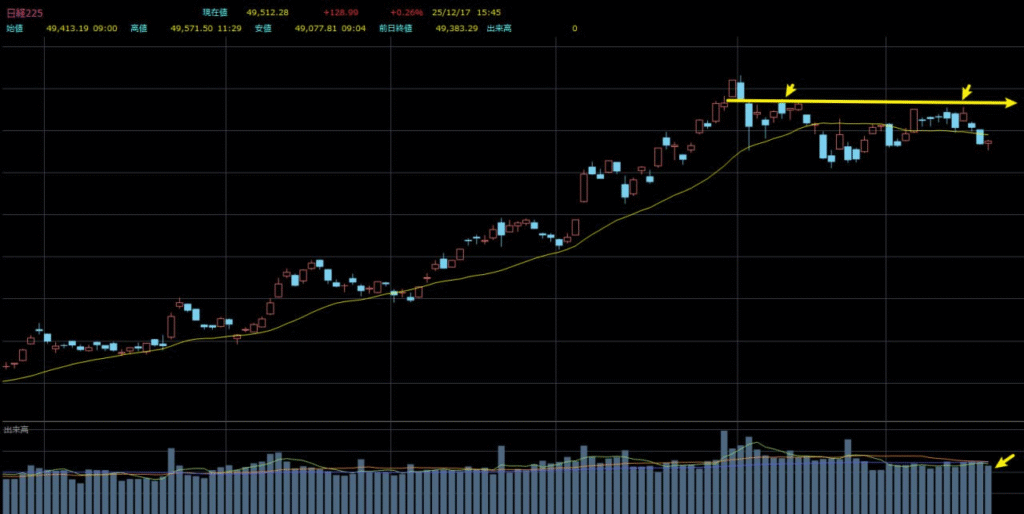
Task: Click the 出来高 label of the volume panel
Action: pos(16,429)
